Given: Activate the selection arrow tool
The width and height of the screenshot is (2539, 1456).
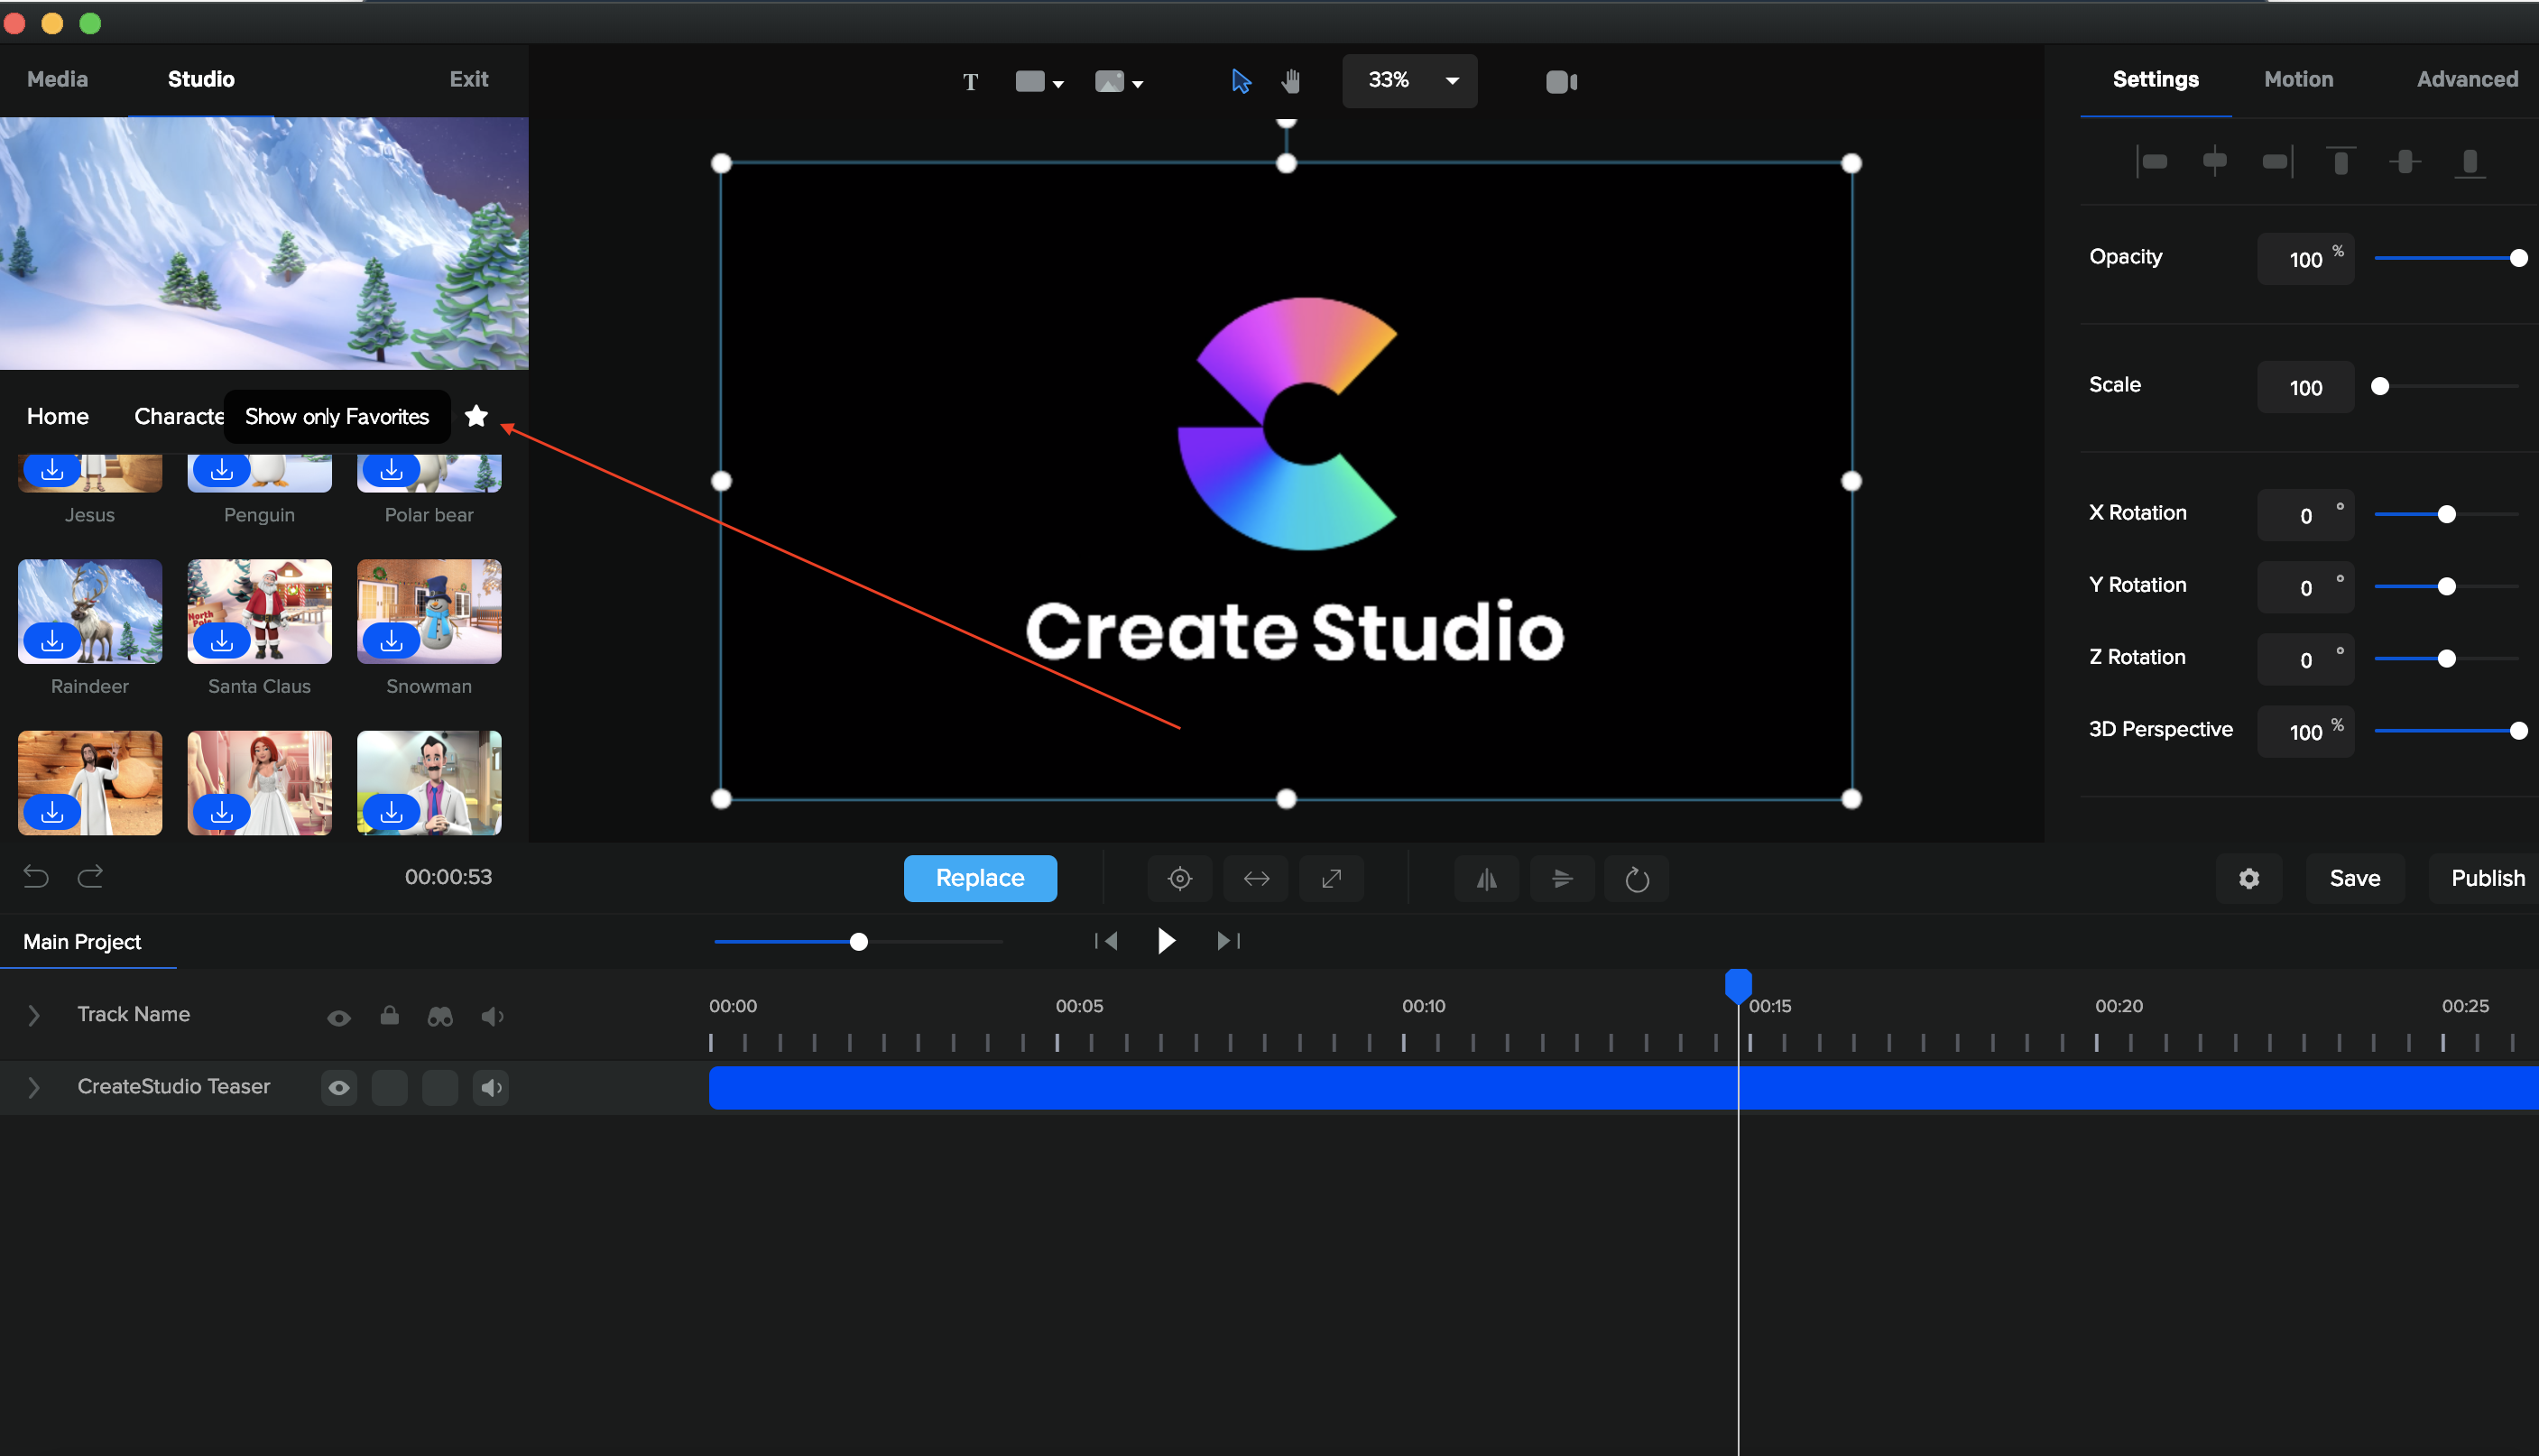Looking at the screenshot, I should pyautogui.click(x=1240, y=81).
